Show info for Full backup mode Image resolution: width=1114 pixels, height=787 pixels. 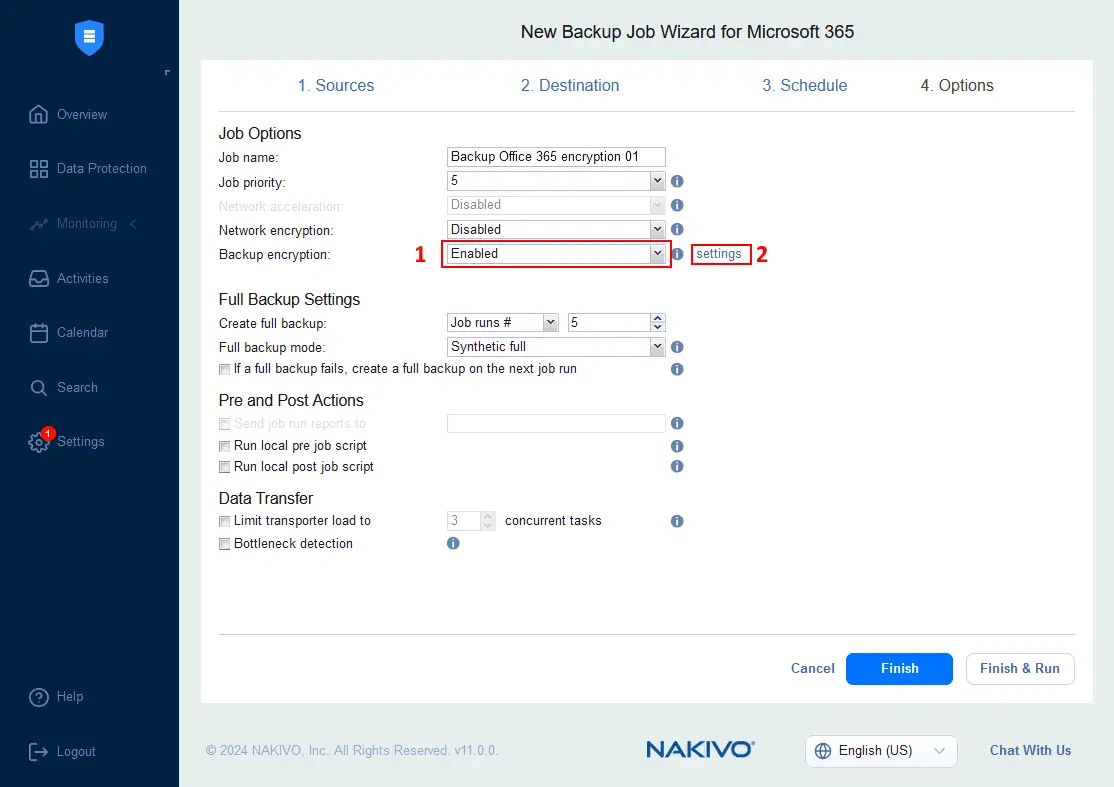pos(677,347)
